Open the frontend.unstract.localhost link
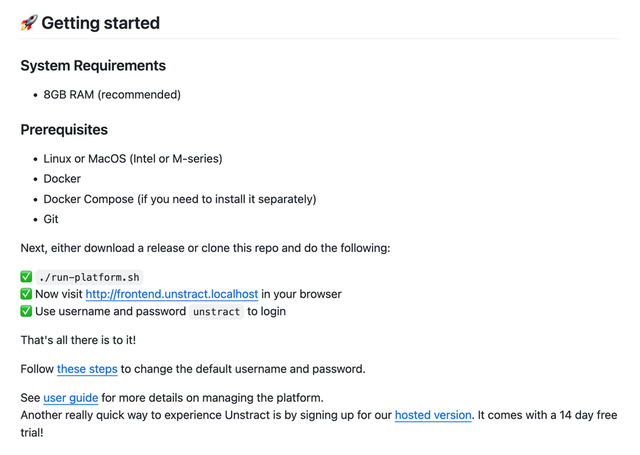The width and height of the screenshot is (640, 455). click(x=171, y=294)
